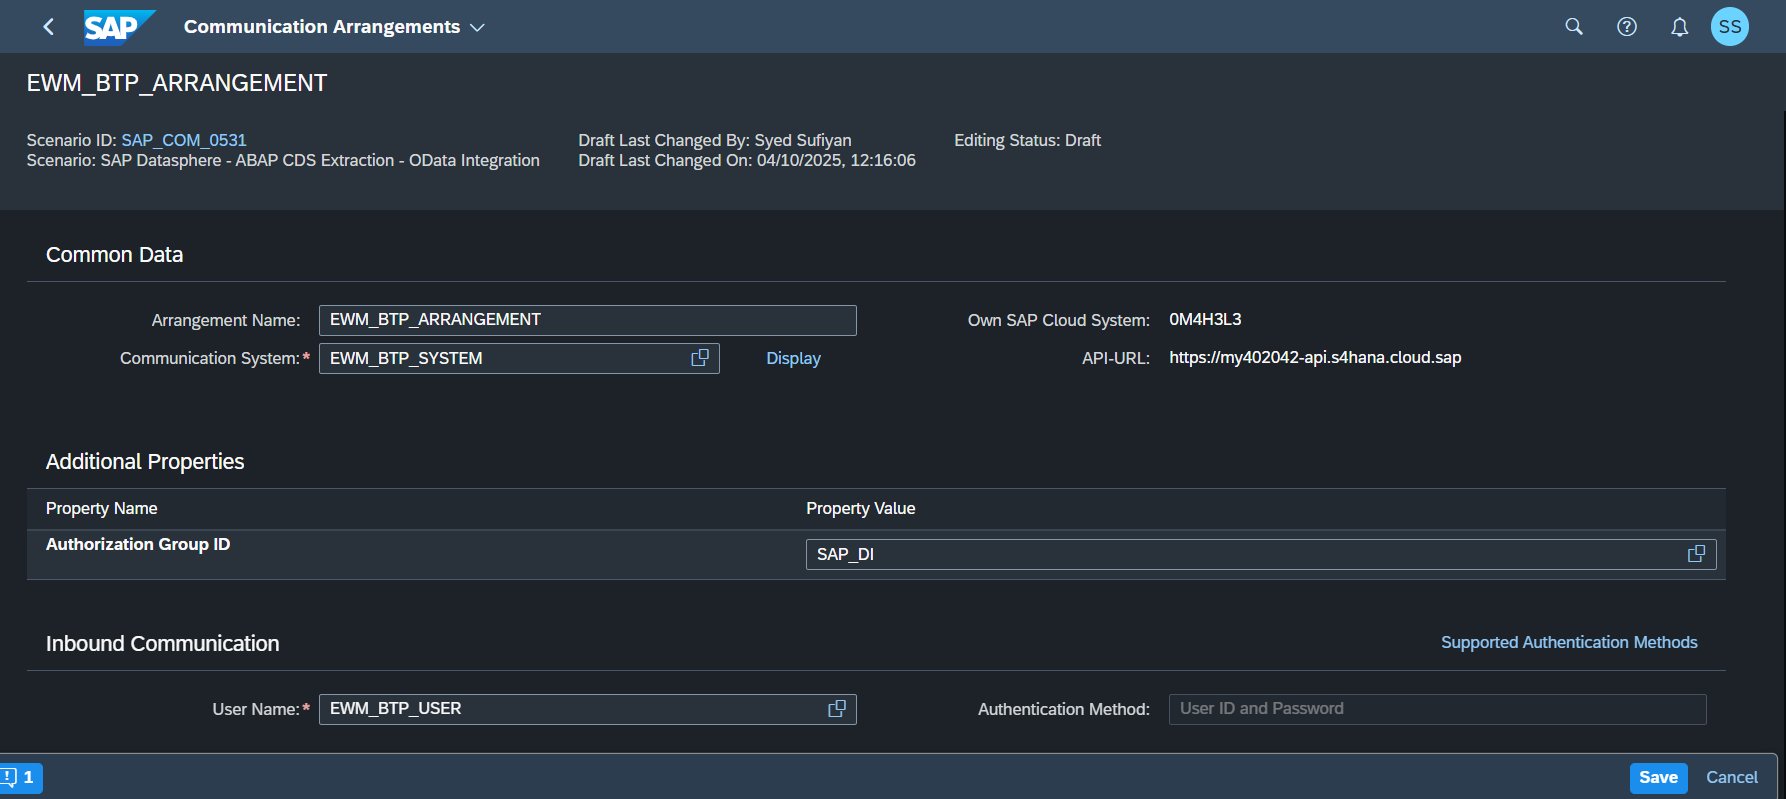Open value help for User Name
This screenshot has height=799, width=1786.
click(x=837, y=709)
